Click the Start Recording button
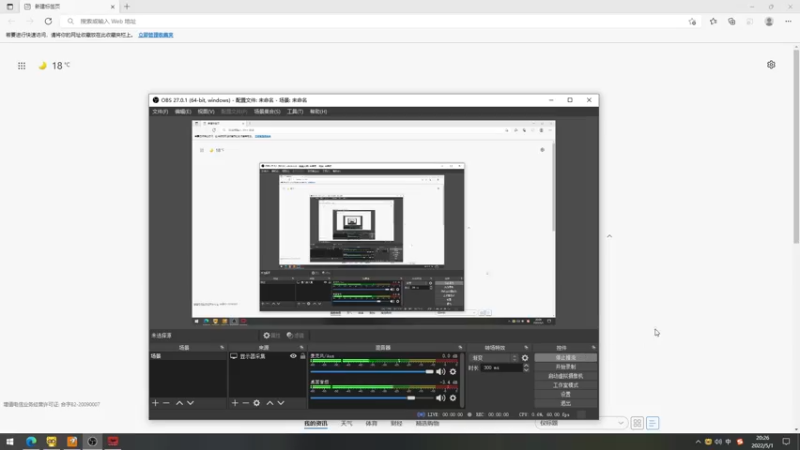 tap(566, 367)
